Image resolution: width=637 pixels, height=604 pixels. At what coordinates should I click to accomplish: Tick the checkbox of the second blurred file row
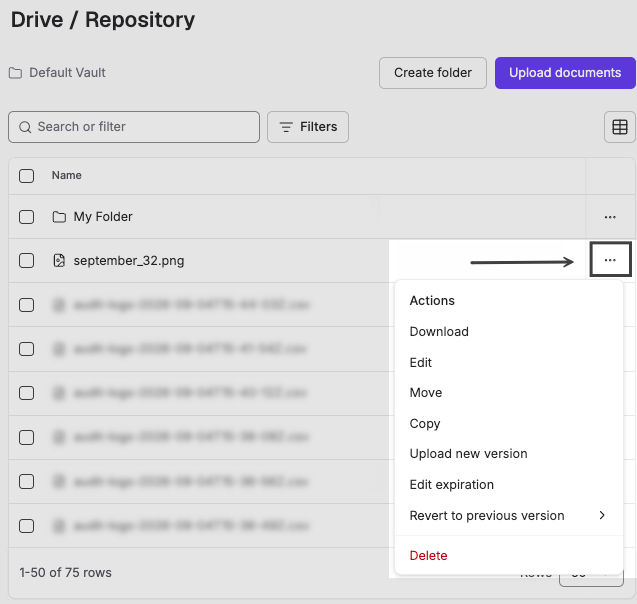[26, 349]
